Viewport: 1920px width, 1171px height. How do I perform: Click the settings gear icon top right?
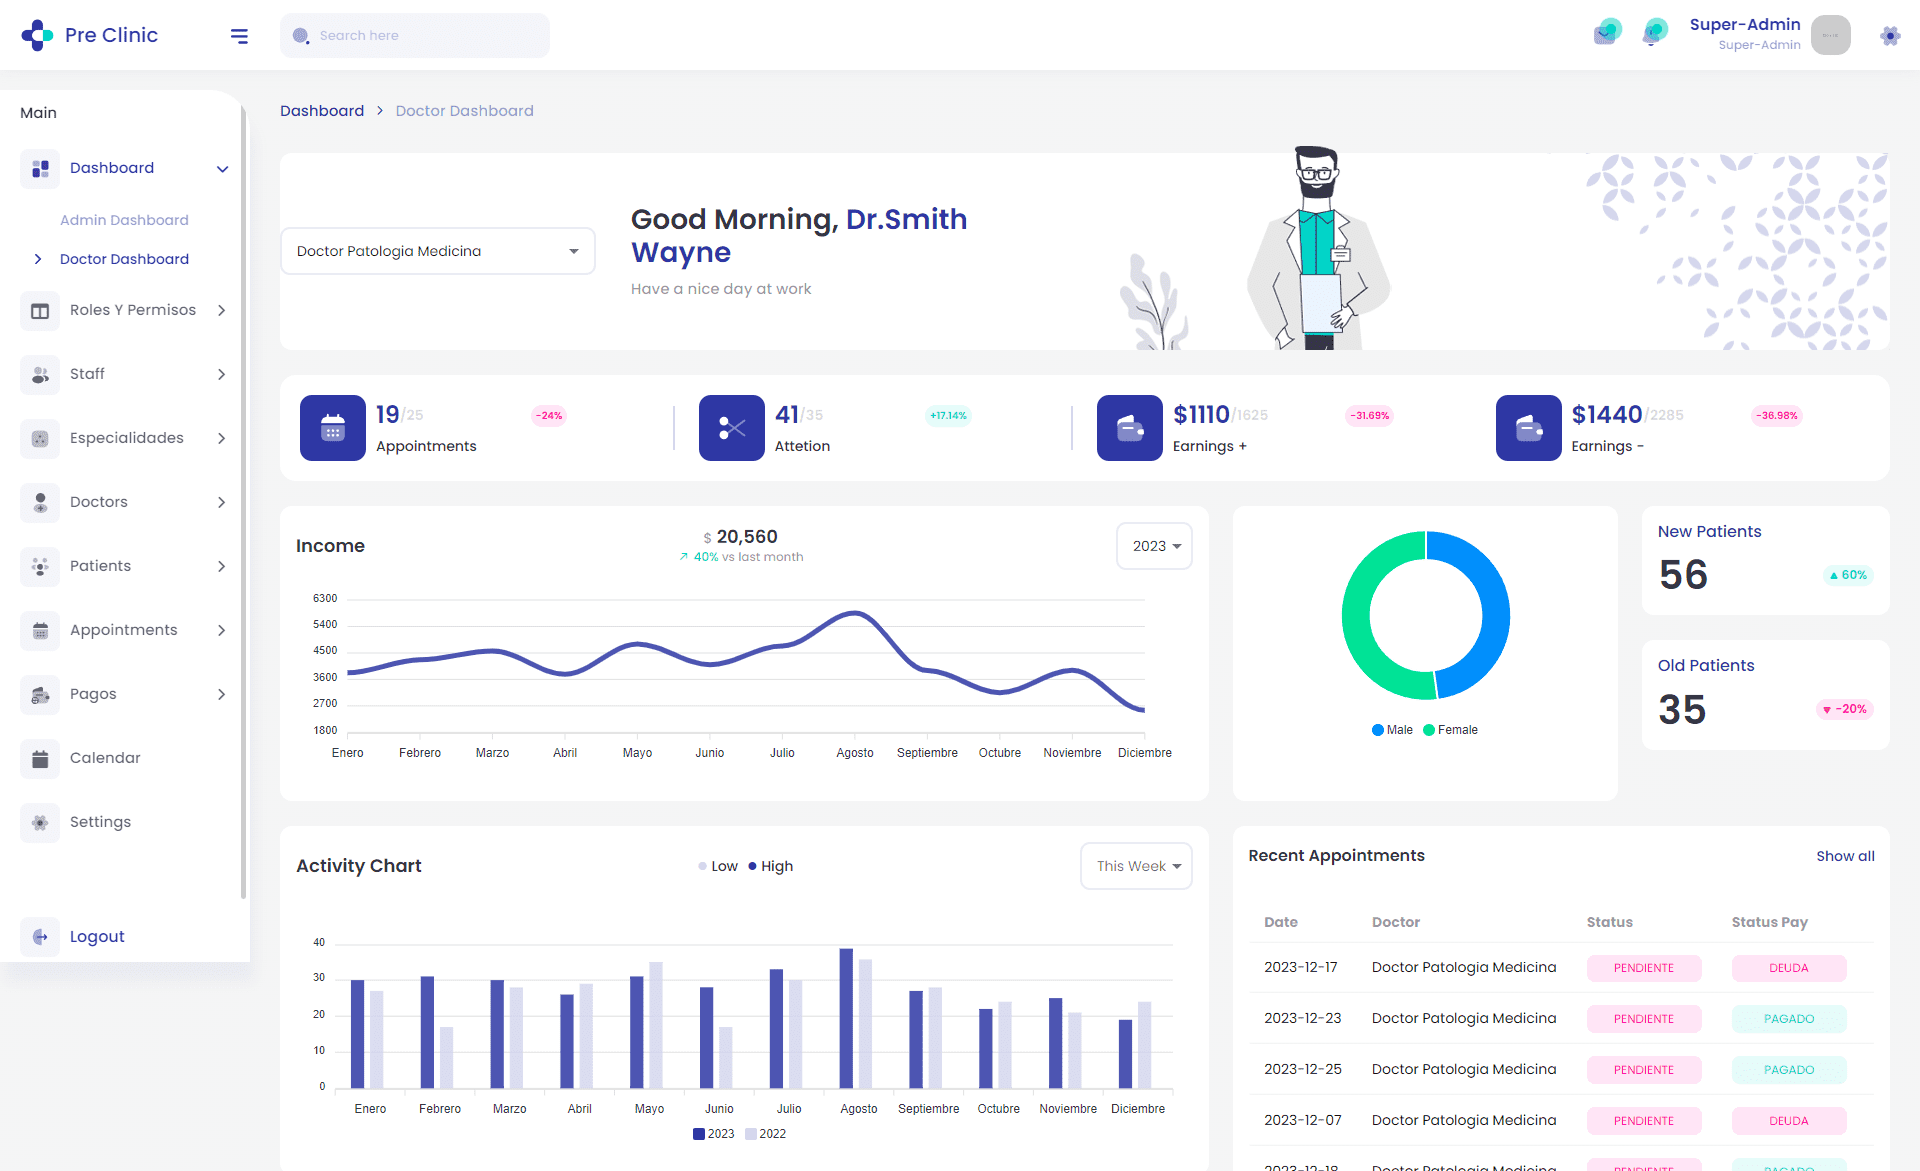point(1889,36)
